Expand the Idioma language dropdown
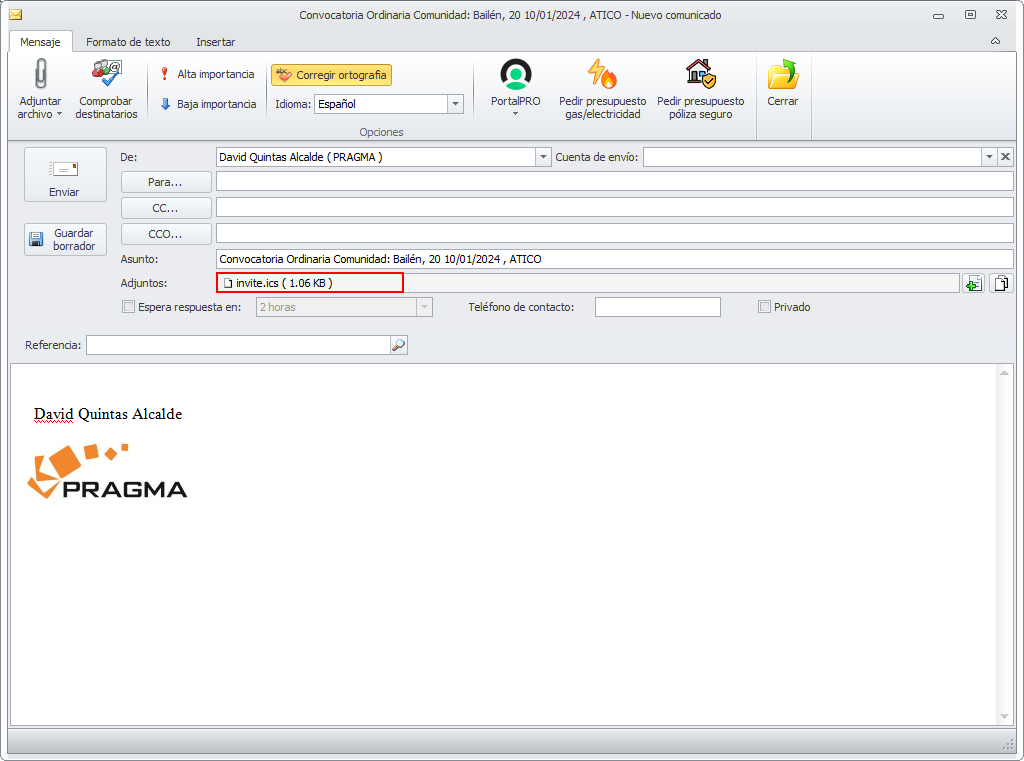Image resolution: width=1024 pixels, height=761 pixels. click(x=455, y=104)
